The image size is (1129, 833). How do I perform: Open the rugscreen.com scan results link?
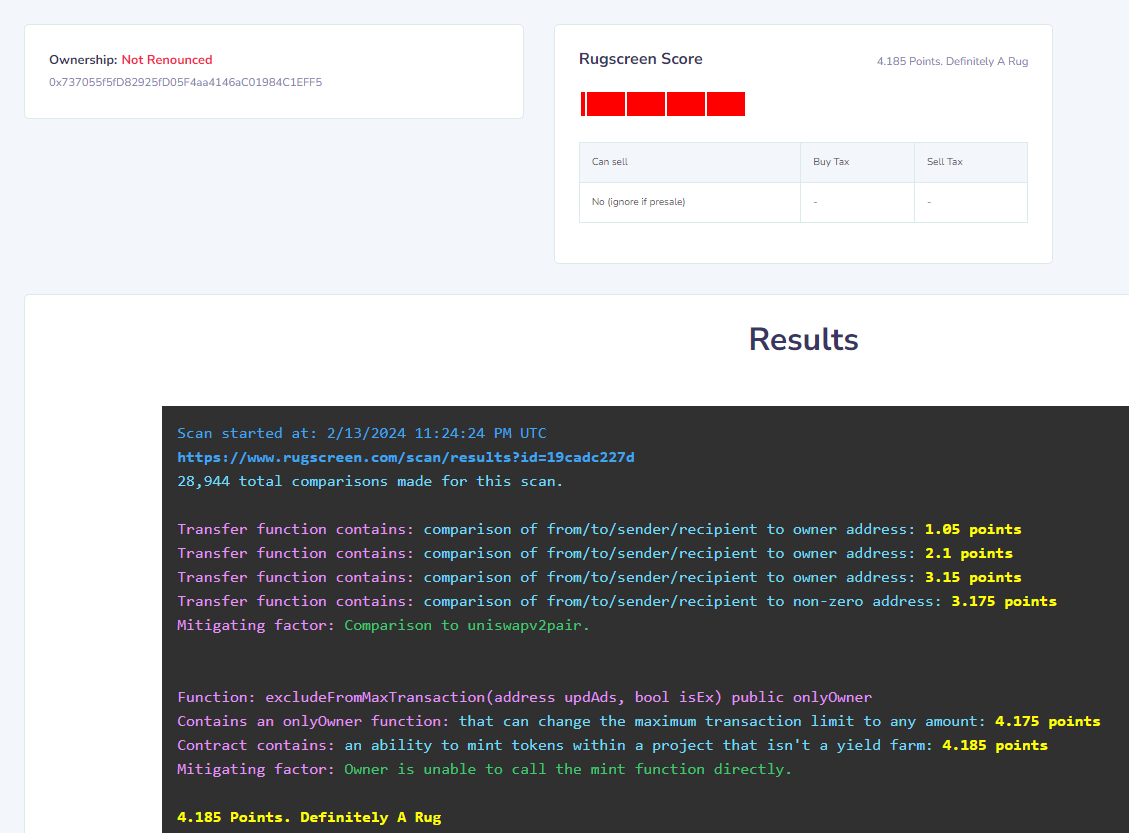pyautogui.click(x=405, y=457)
